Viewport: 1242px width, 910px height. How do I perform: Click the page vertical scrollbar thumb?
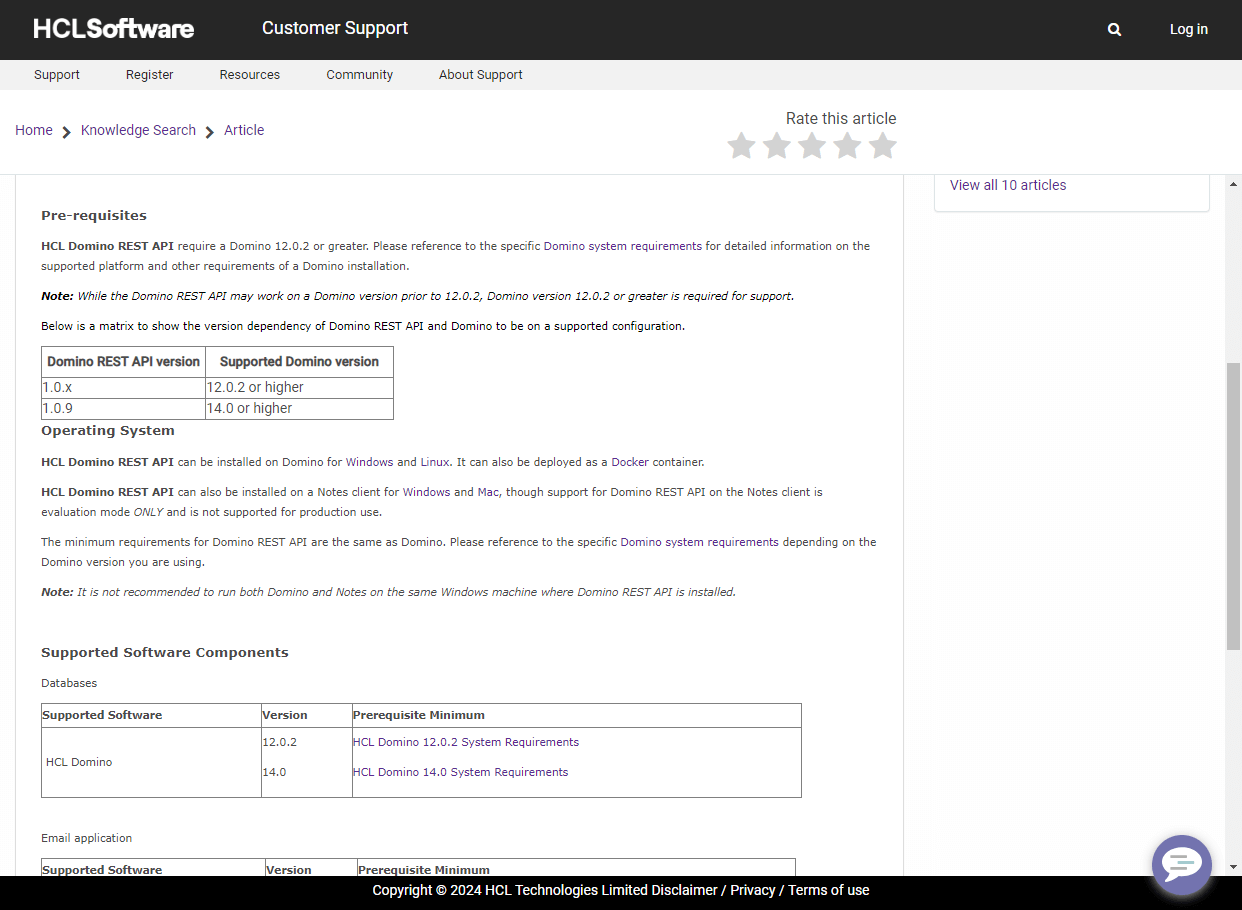point(1234,507)
